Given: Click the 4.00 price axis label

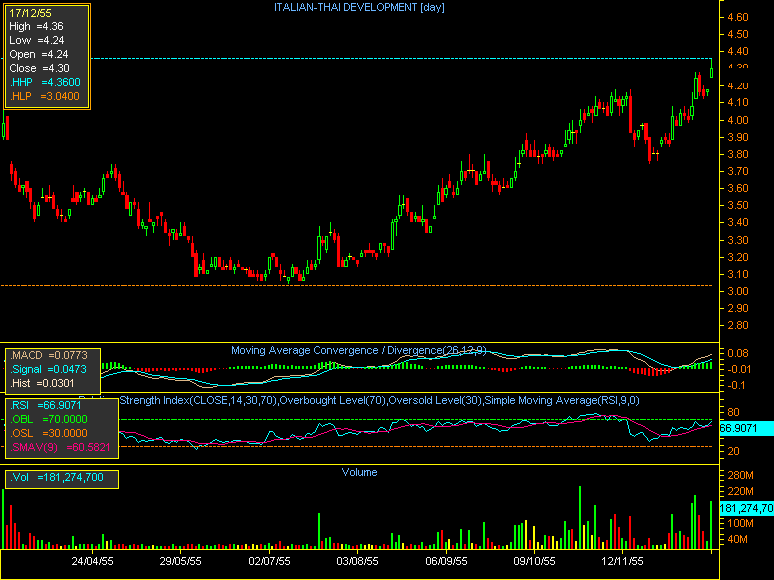Looking at the screenshot, I should pyautogui.click(x=738, y=120).
